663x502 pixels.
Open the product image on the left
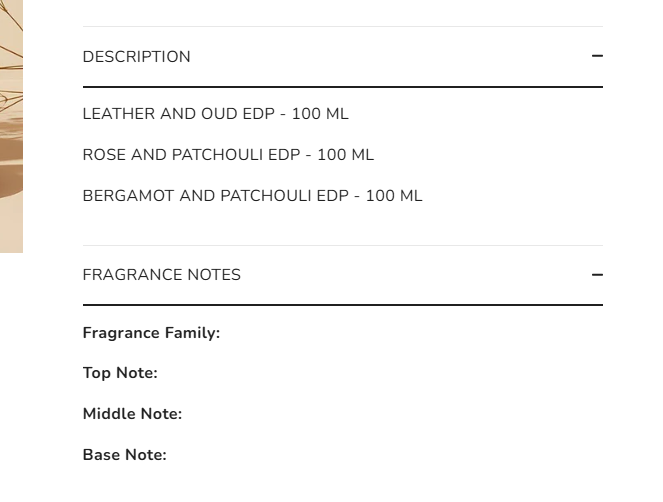pyautogui.click(x=11, y=125)
